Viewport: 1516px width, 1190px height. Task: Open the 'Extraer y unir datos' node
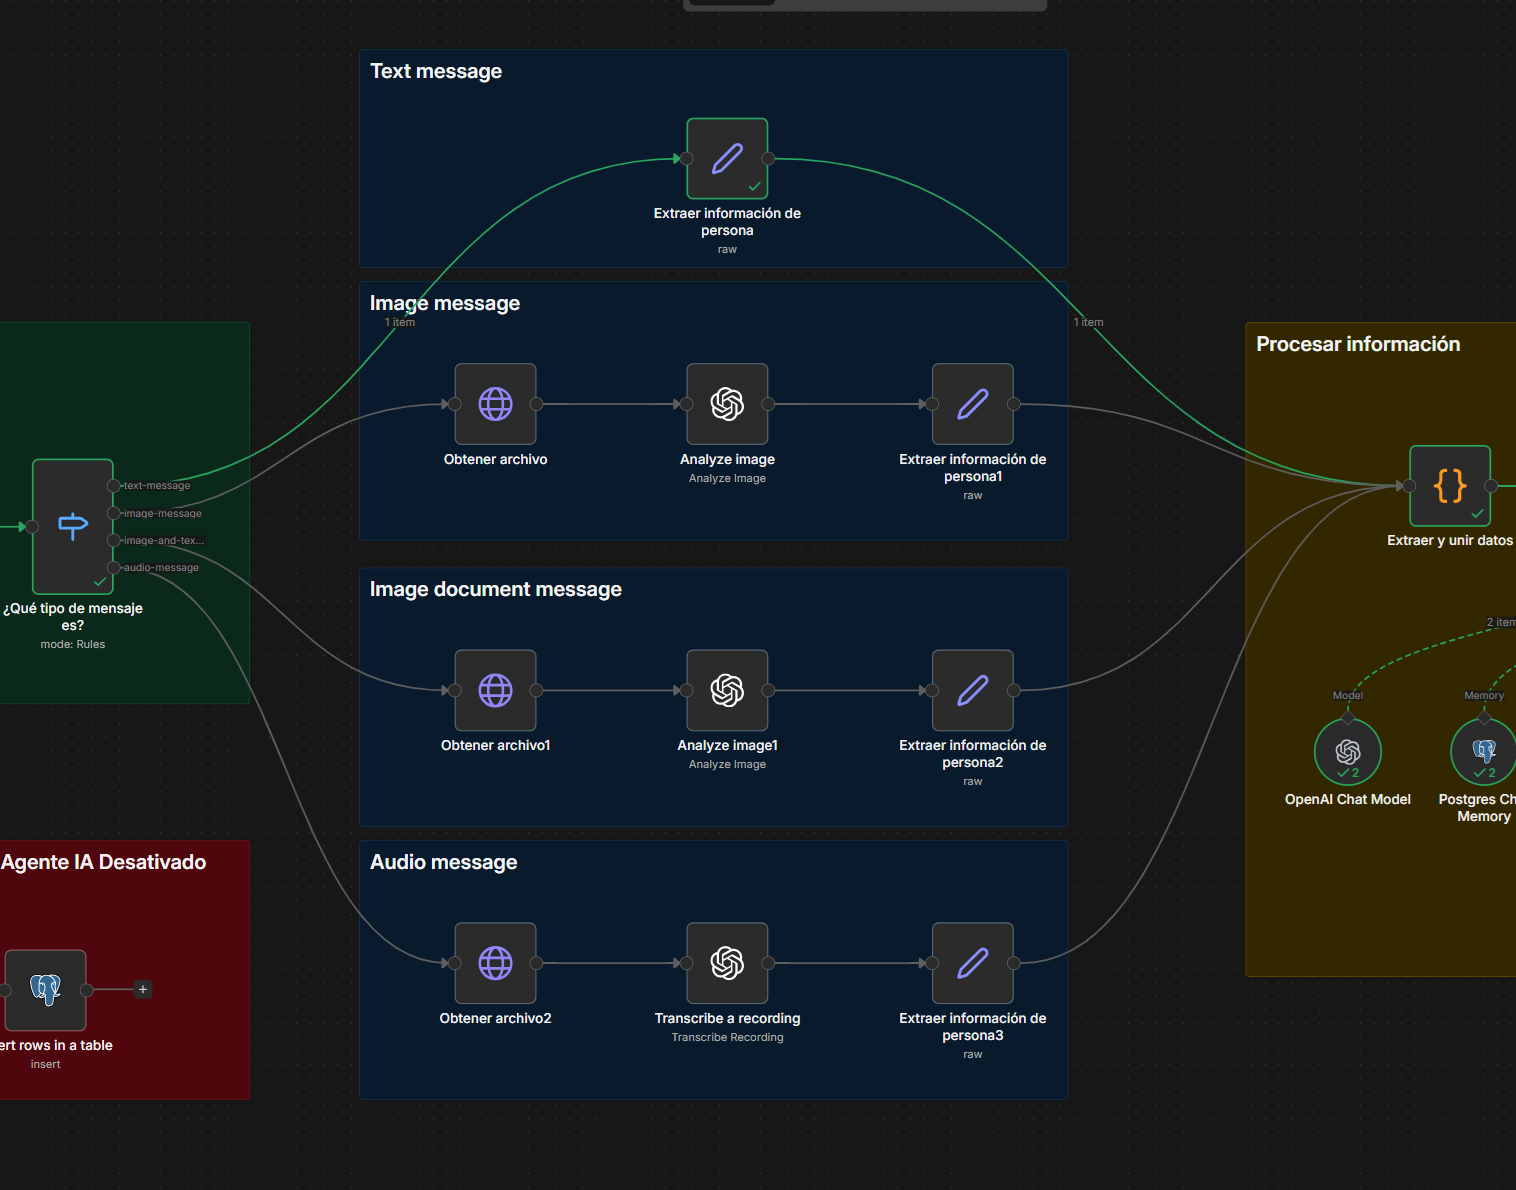tap(1449, 486)
